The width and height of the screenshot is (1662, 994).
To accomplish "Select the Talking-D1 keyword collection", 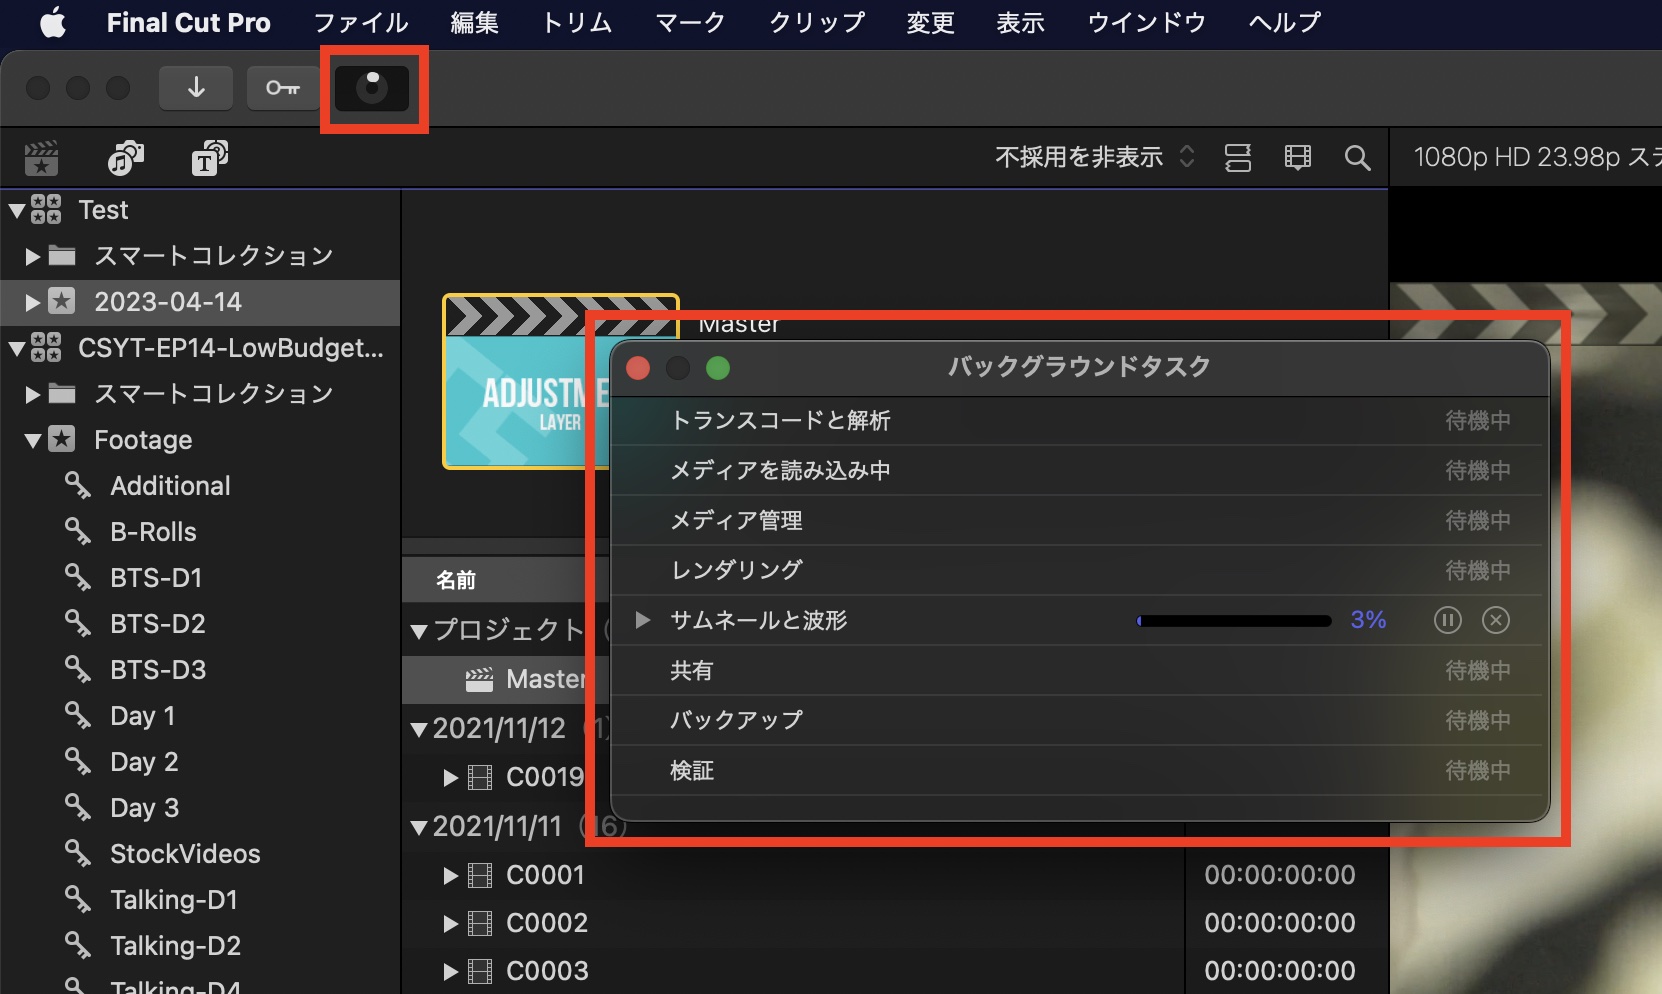I will coord(174,900).
